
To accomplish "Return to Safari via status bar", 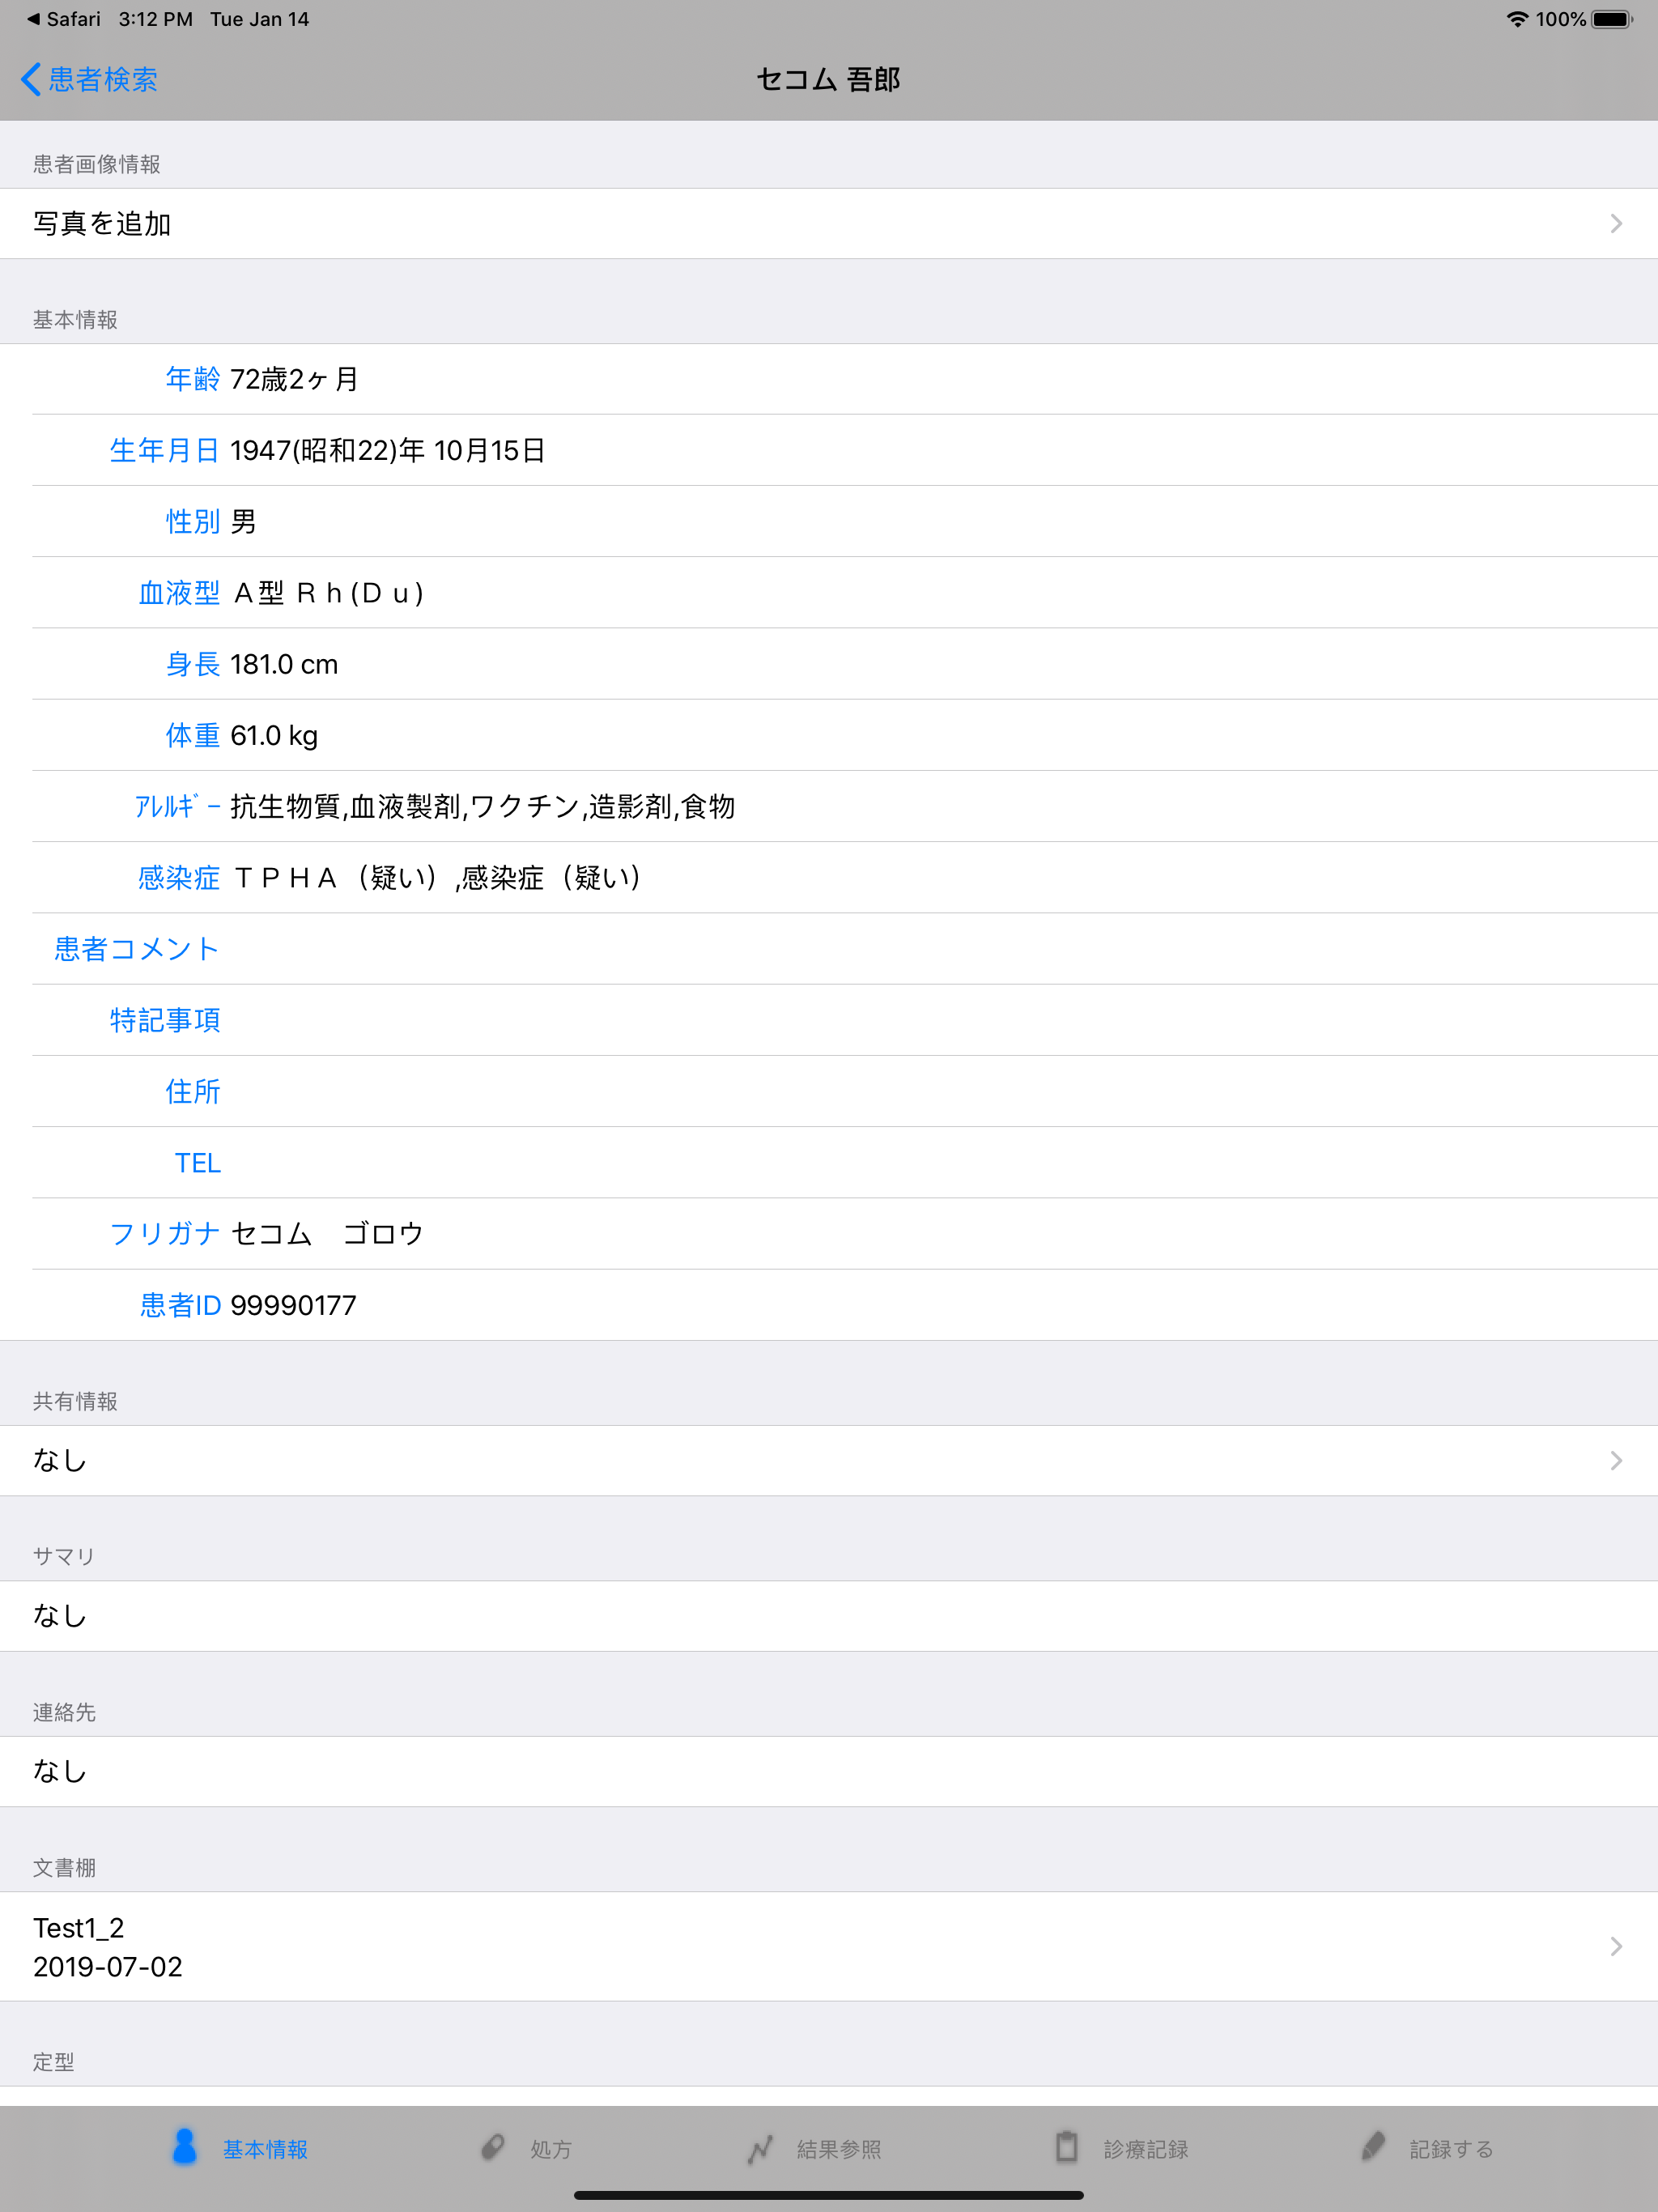I will pos(64,19).
